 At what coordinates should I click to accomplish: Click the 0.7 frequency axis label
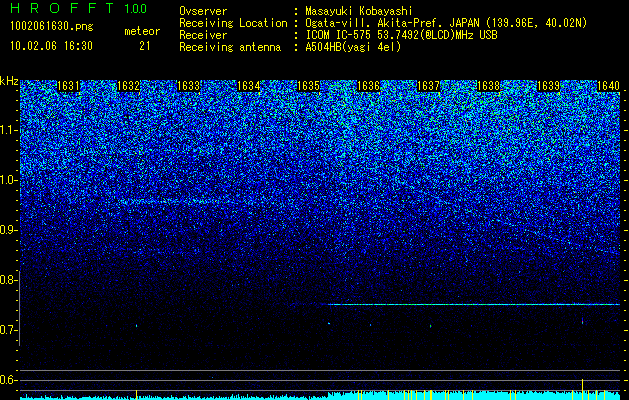[8, 330]
